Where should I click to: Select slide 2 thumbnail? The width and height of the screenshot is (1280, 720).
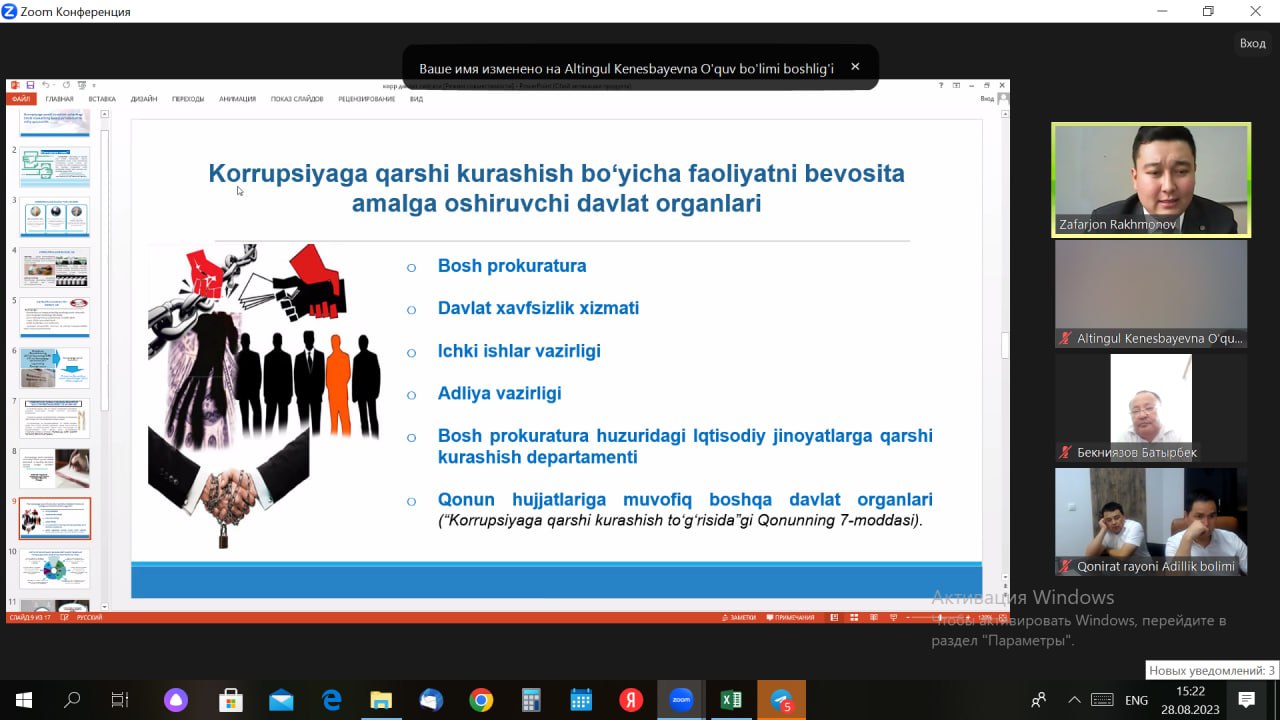click(55, 167)
